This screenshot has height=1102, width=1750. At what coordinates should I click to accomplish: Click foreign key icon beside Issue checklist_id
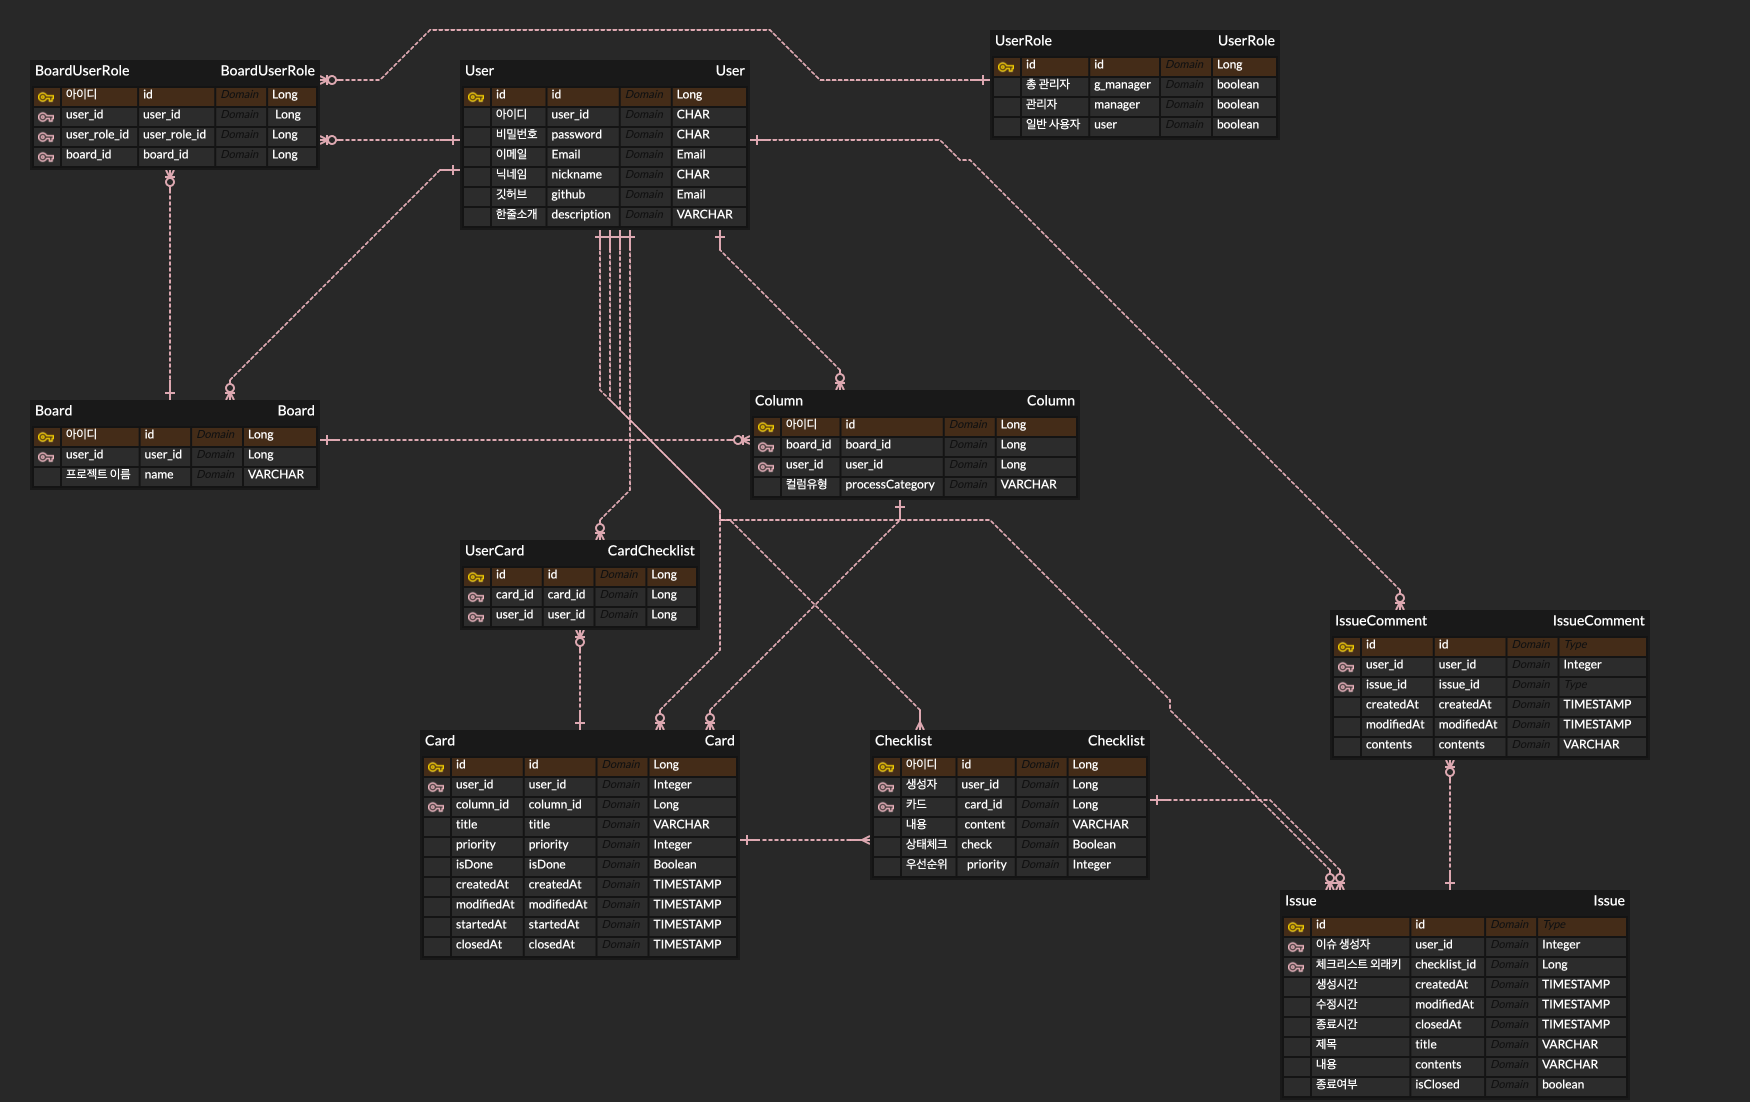click(x=1296, y=967)
